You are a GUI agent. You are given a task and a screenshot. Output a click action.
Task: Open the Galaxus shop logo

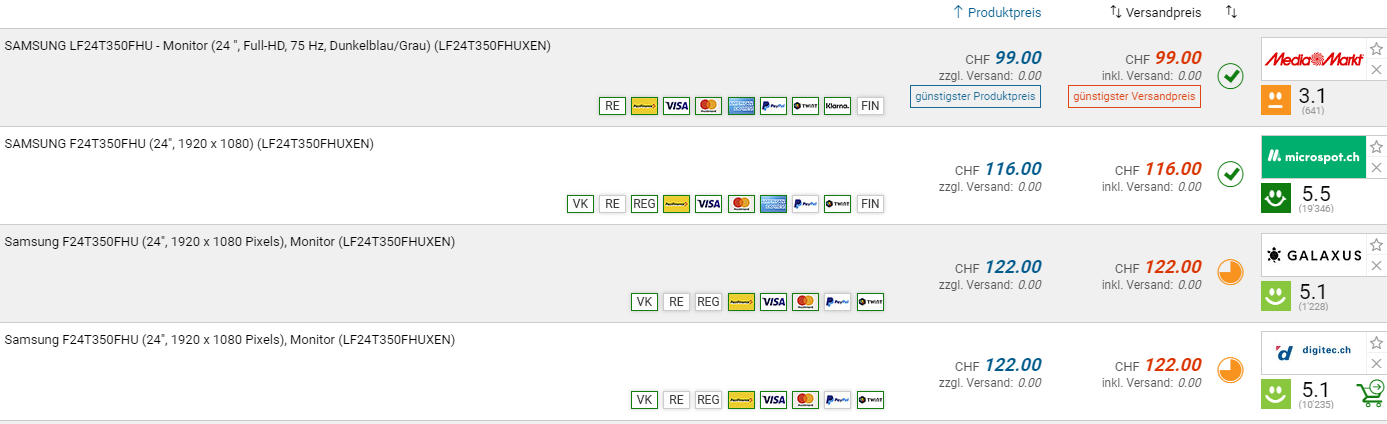click(x=1312, y=255)
